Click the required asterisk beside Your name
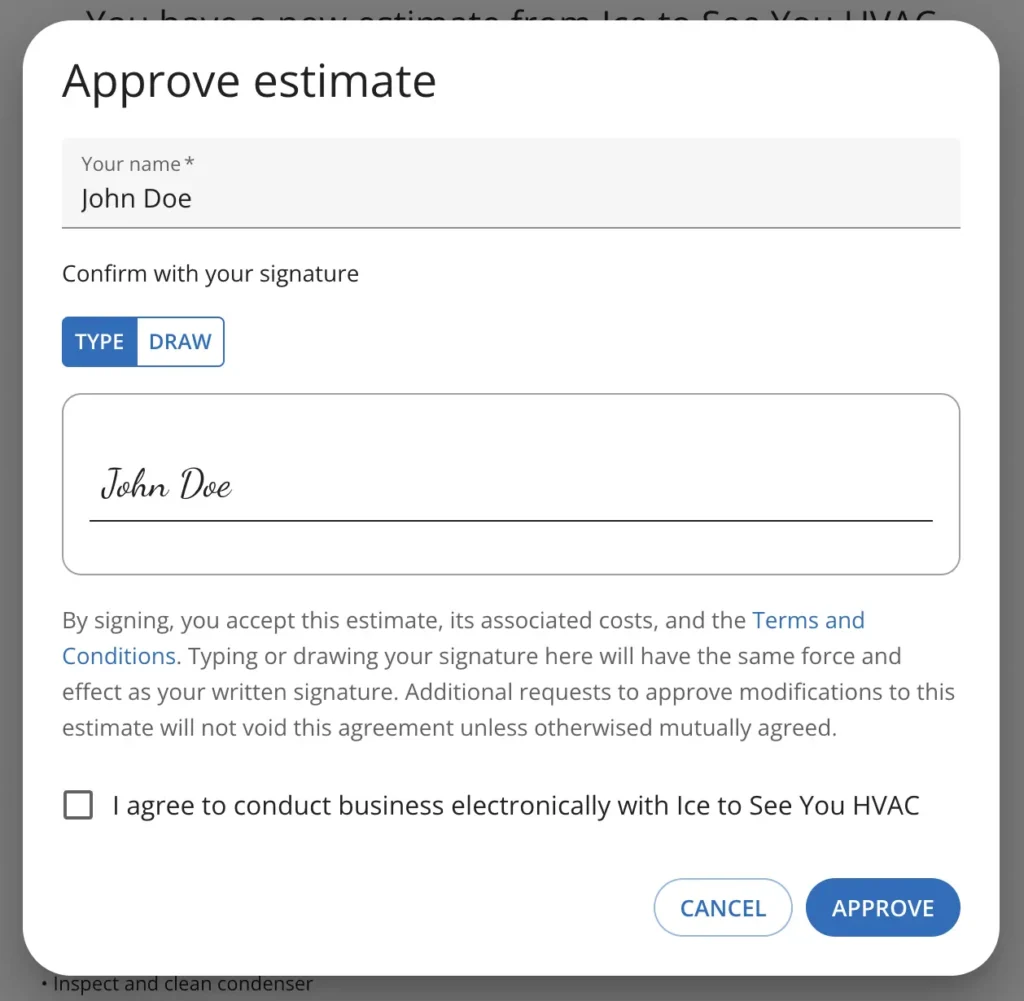 click(190, 163)
